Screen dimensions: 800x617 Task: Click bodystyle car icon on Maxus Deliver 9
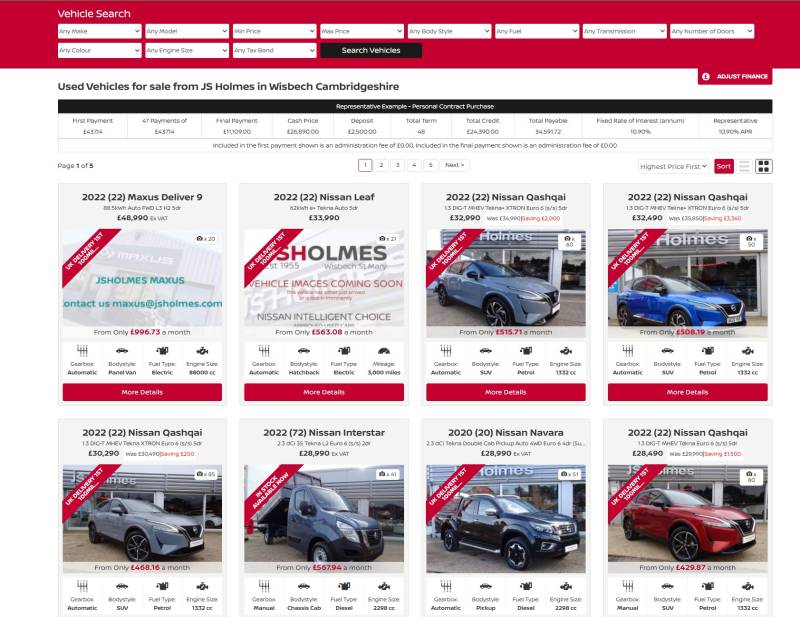(122, 351)
